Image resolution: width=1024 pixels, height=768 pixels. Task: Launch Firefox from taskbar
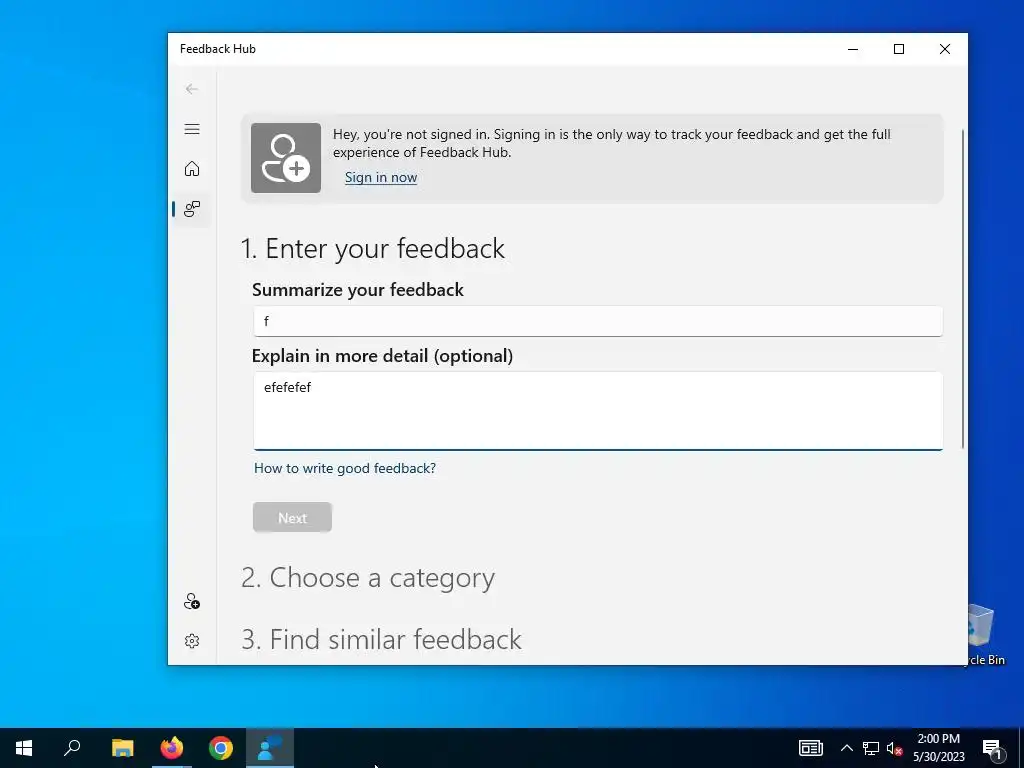tap(172, 748)
